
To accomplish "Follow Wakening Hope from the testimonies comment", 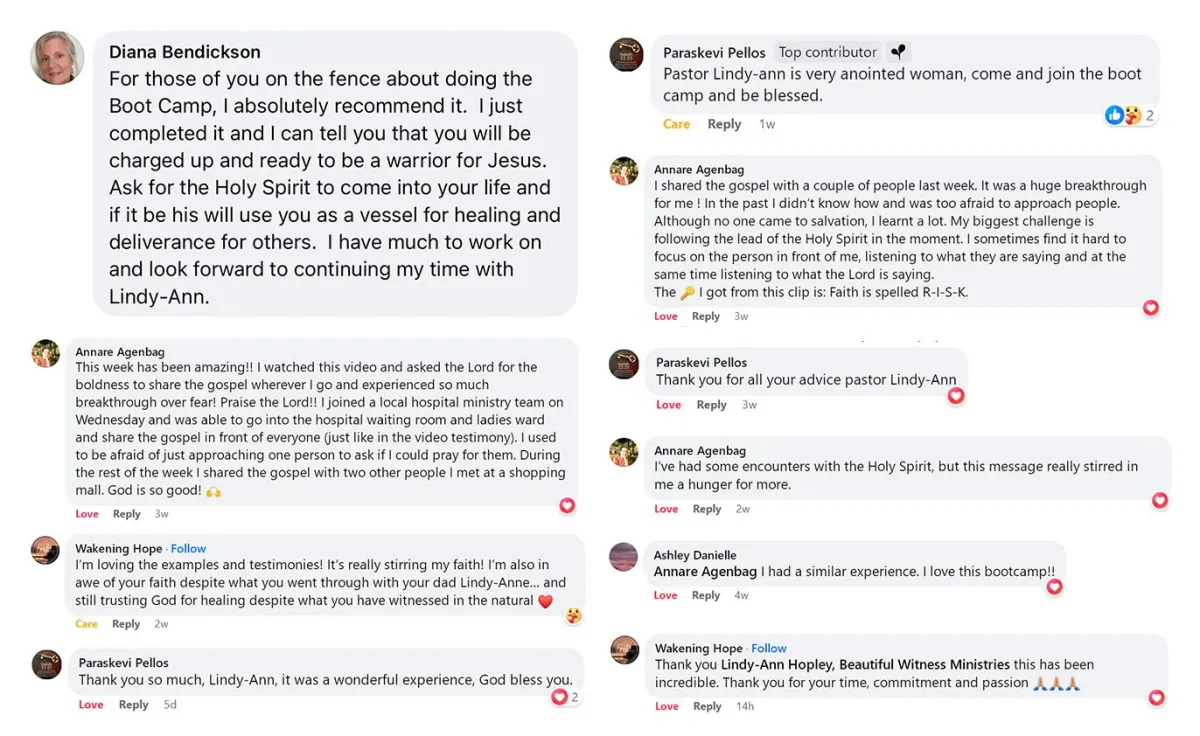I will coord(188,548).
